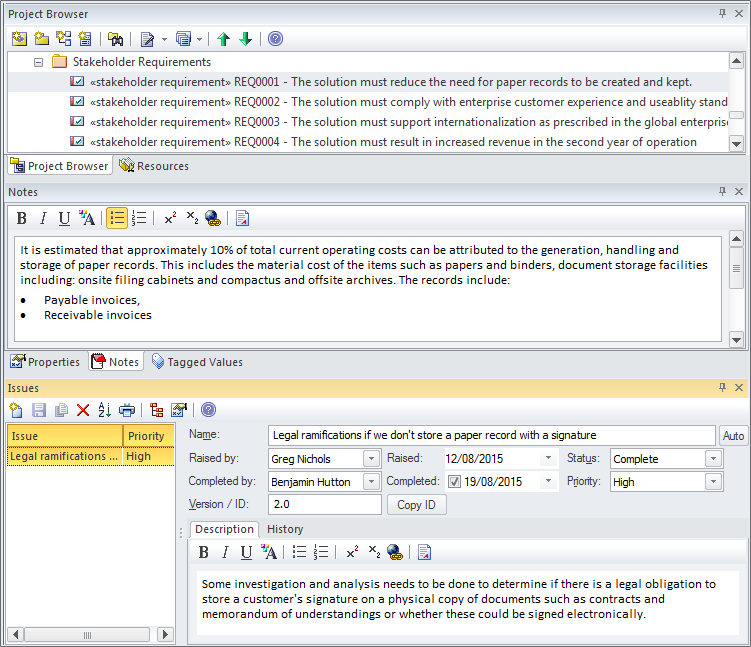This screenshot has width=751, height=647.
Task: Click the Copy ID button
Action: [x=416, y=505]
